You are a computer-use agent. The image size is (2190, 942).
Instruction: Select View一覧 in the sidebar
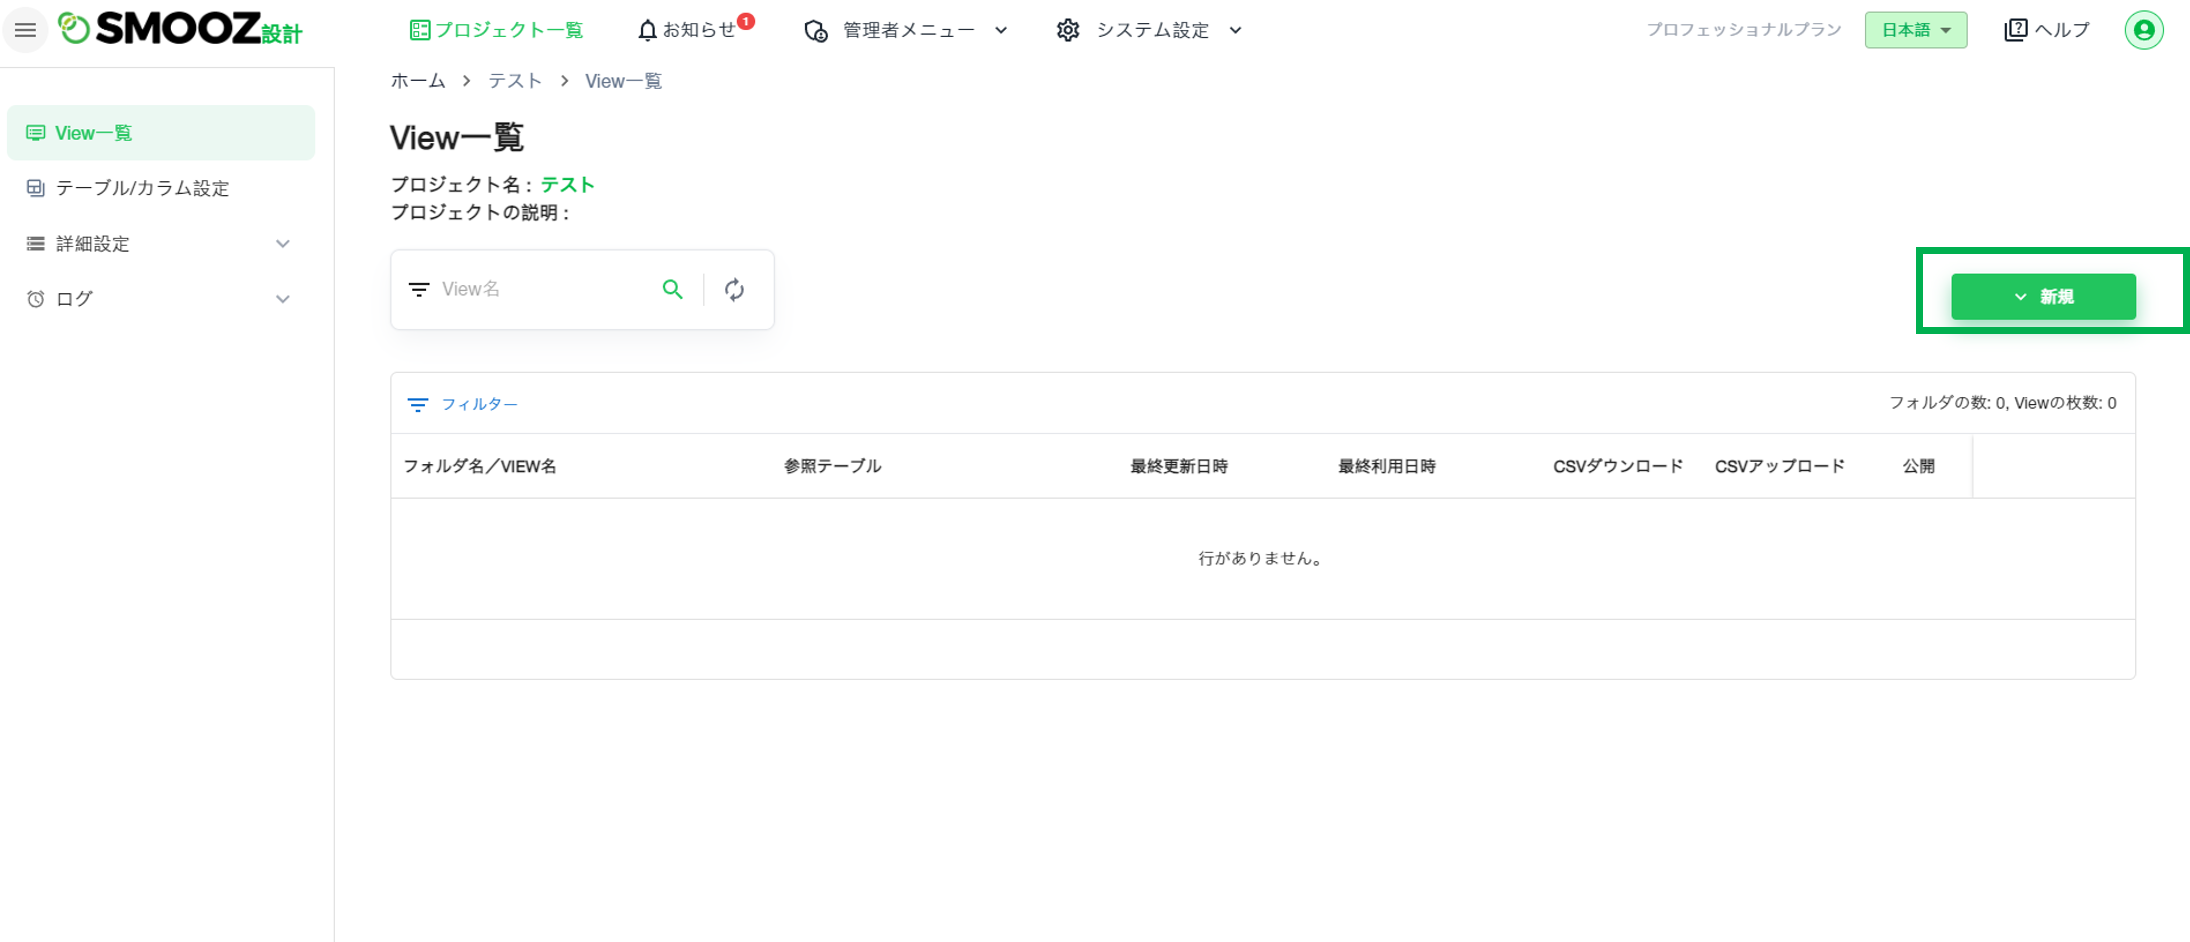(161, 133)
